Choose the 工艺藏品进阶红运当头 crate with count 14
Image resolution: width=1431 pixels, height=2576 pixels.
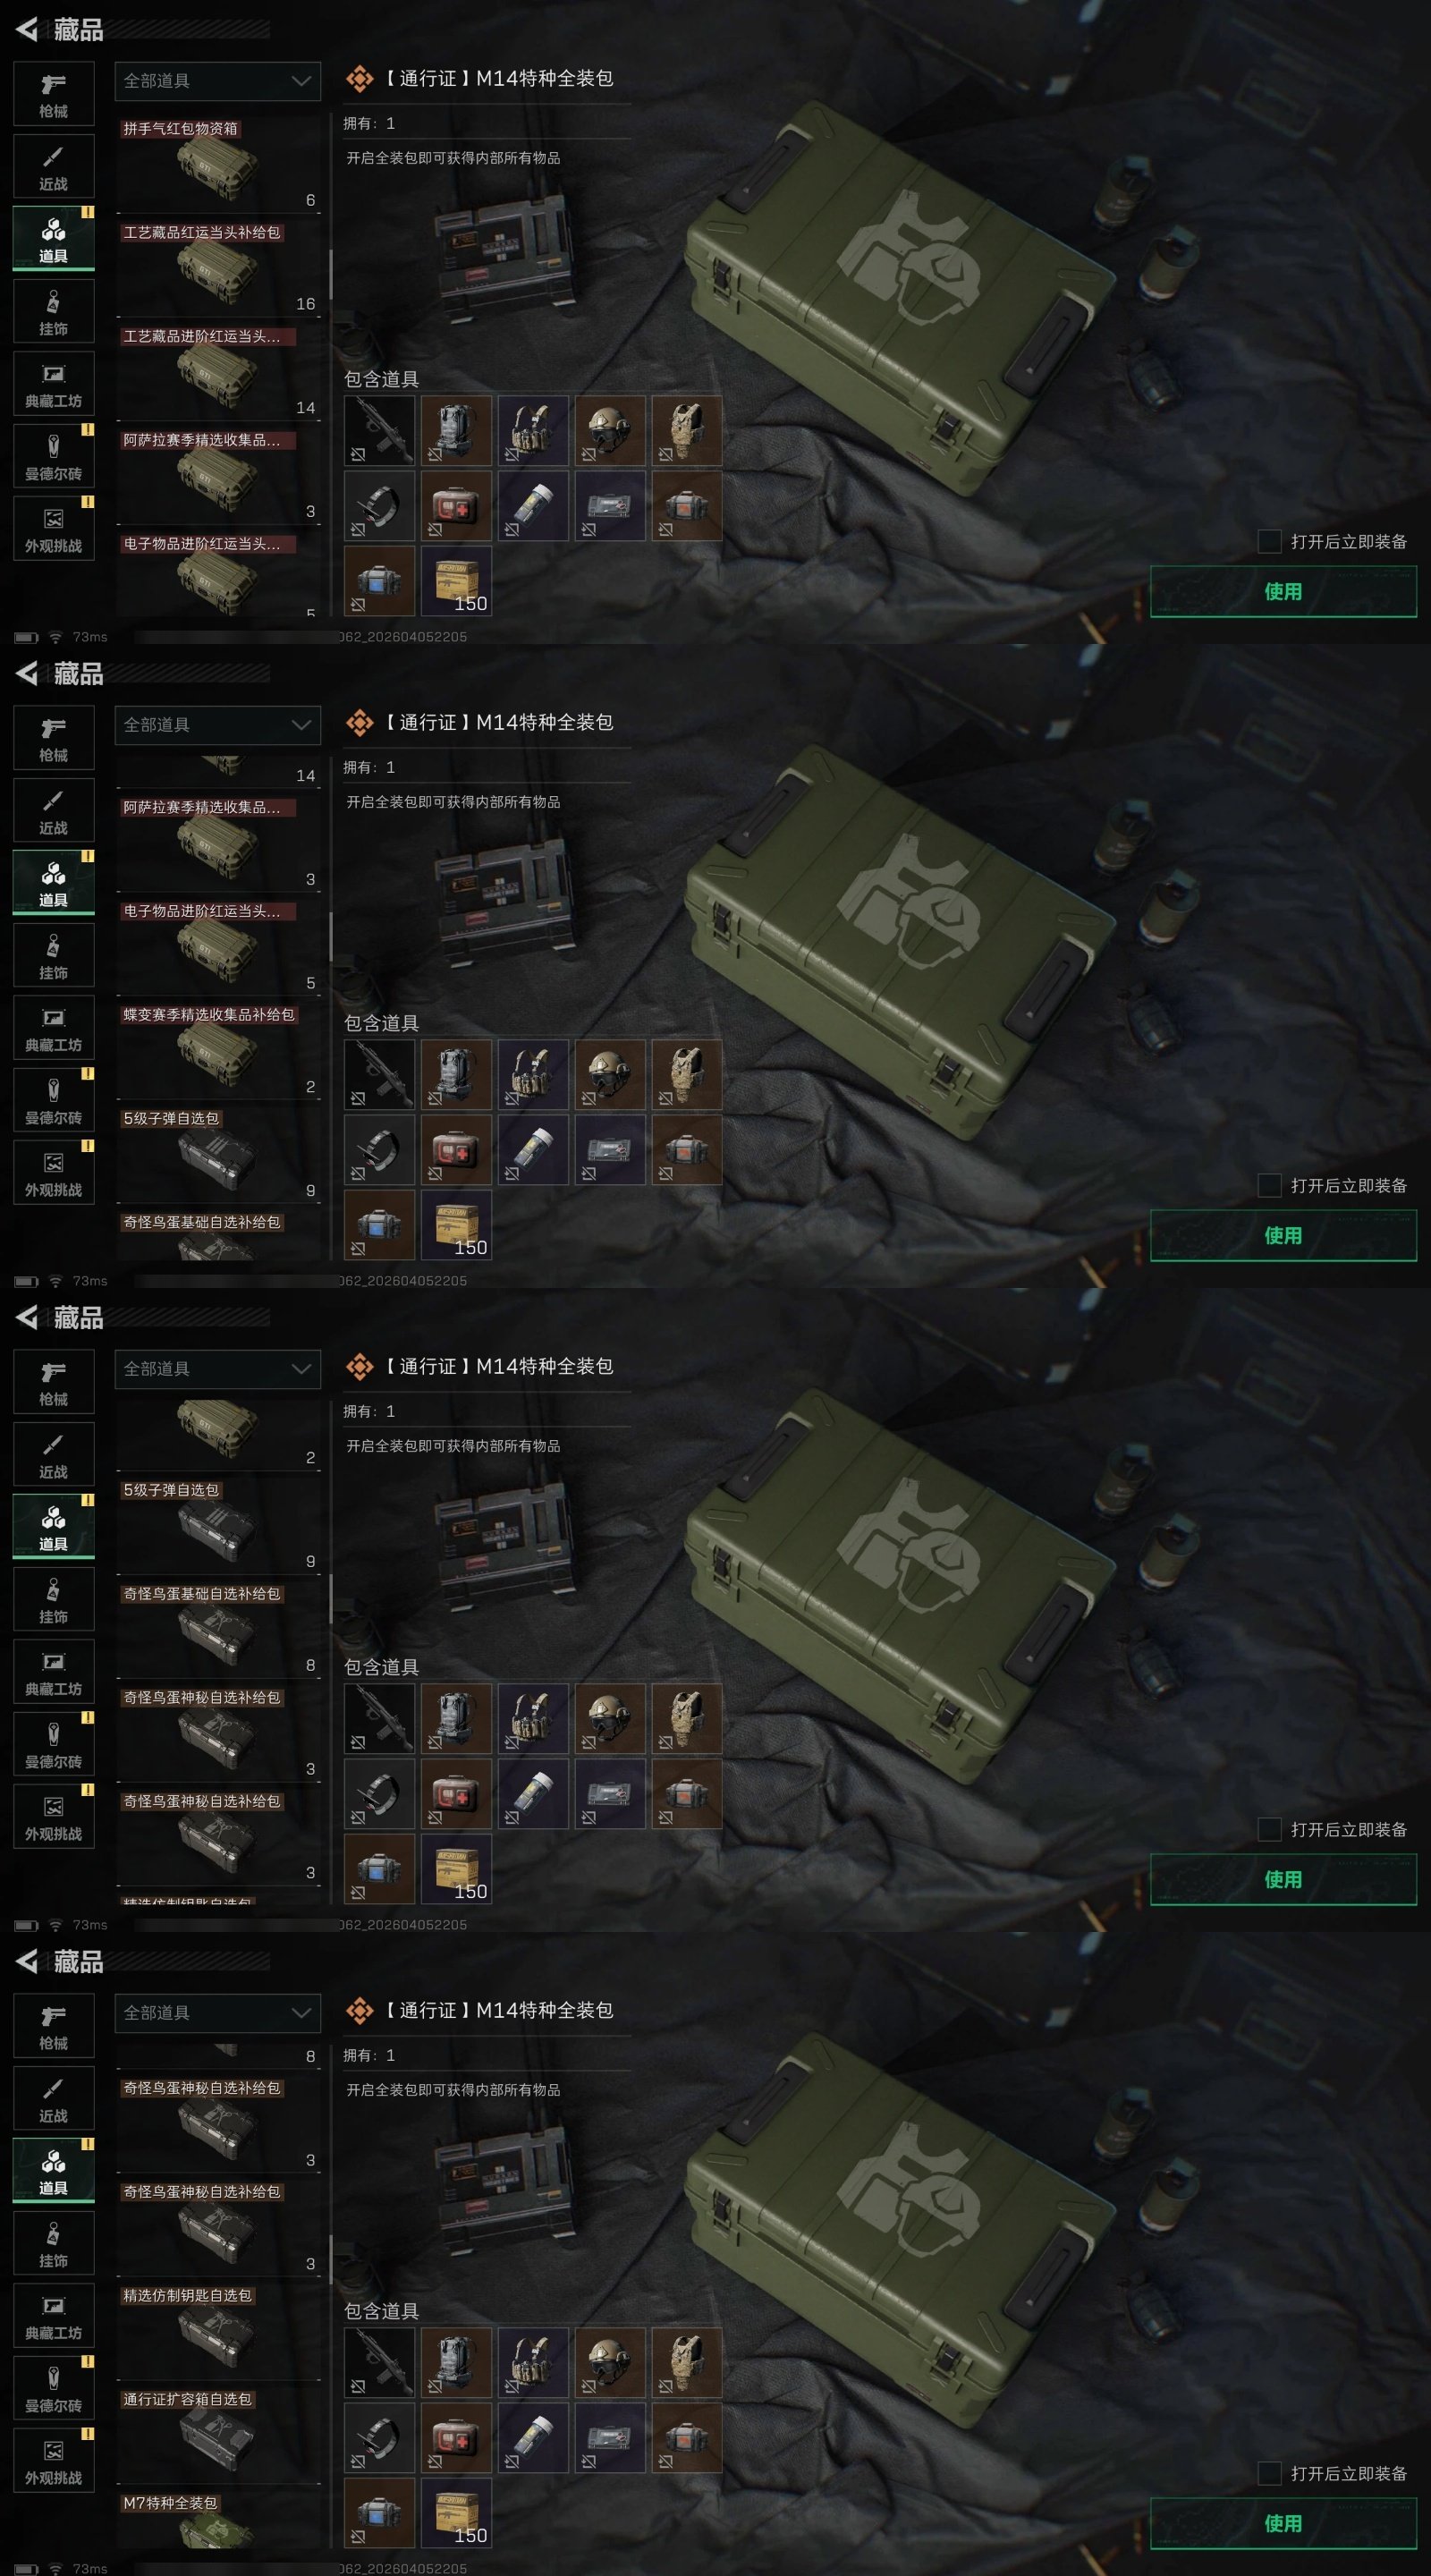[218, 372]
